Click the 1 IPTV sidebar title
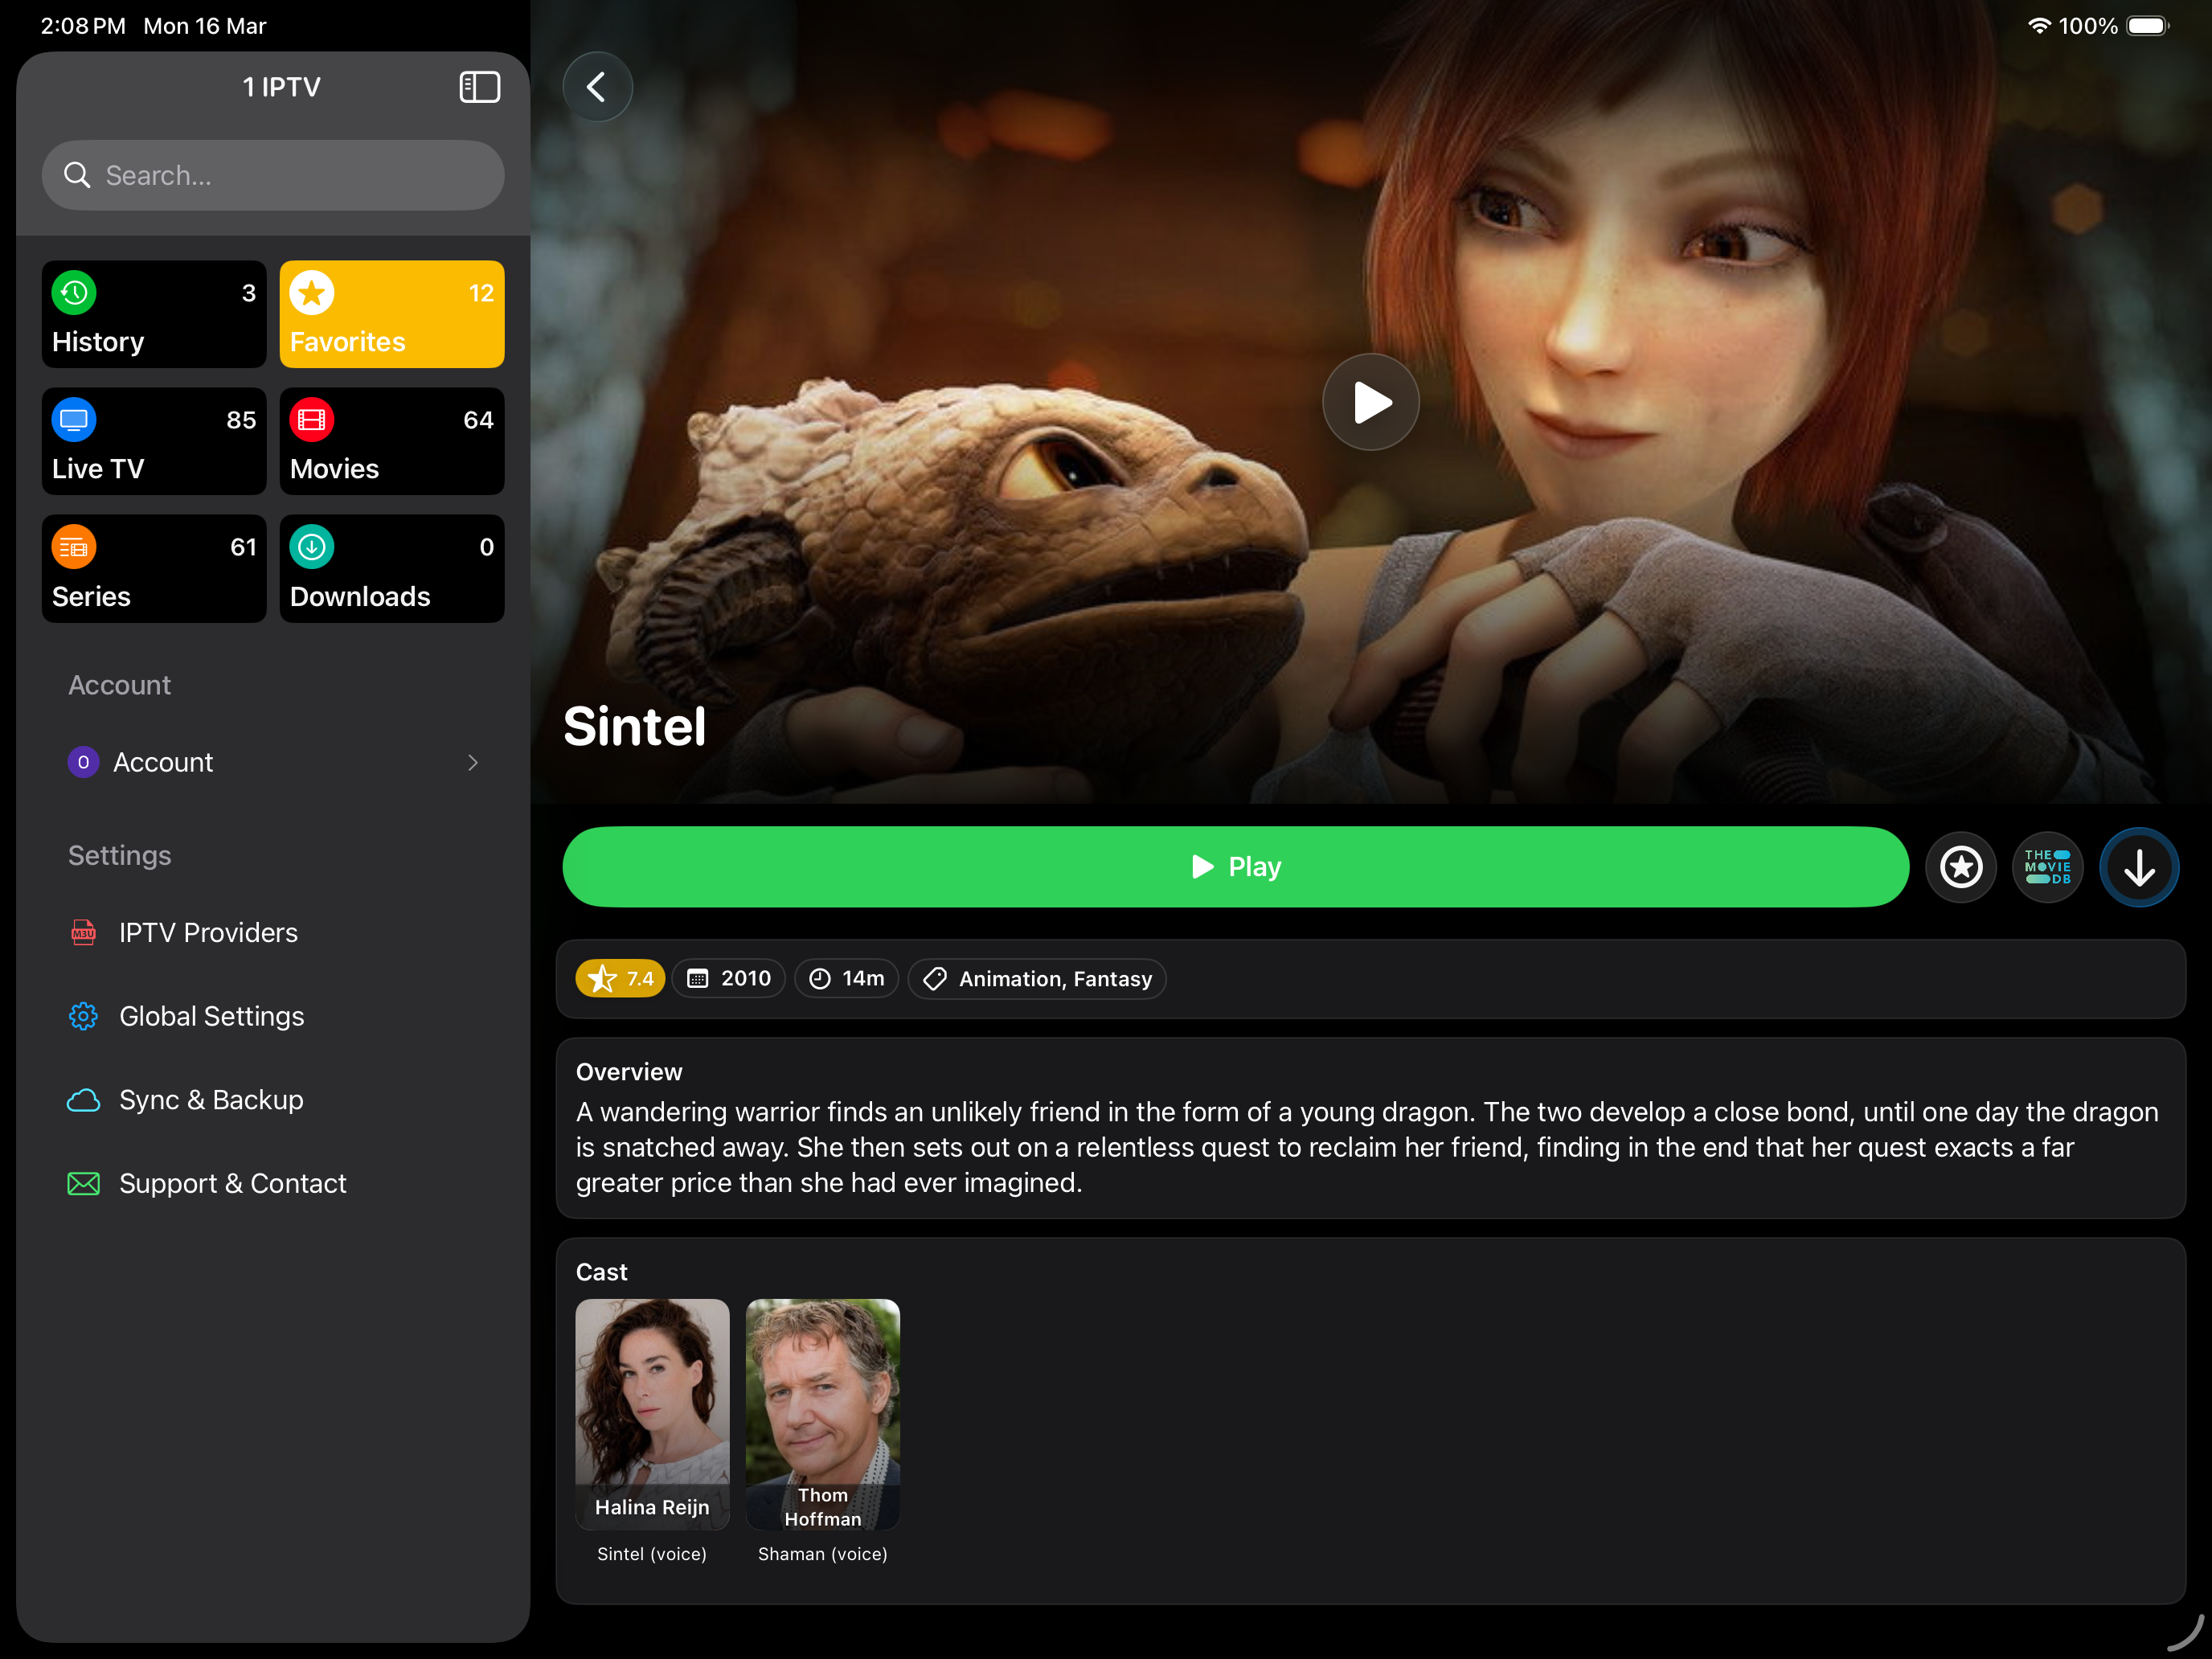Screen dimensions: 2212x1659 281,87
